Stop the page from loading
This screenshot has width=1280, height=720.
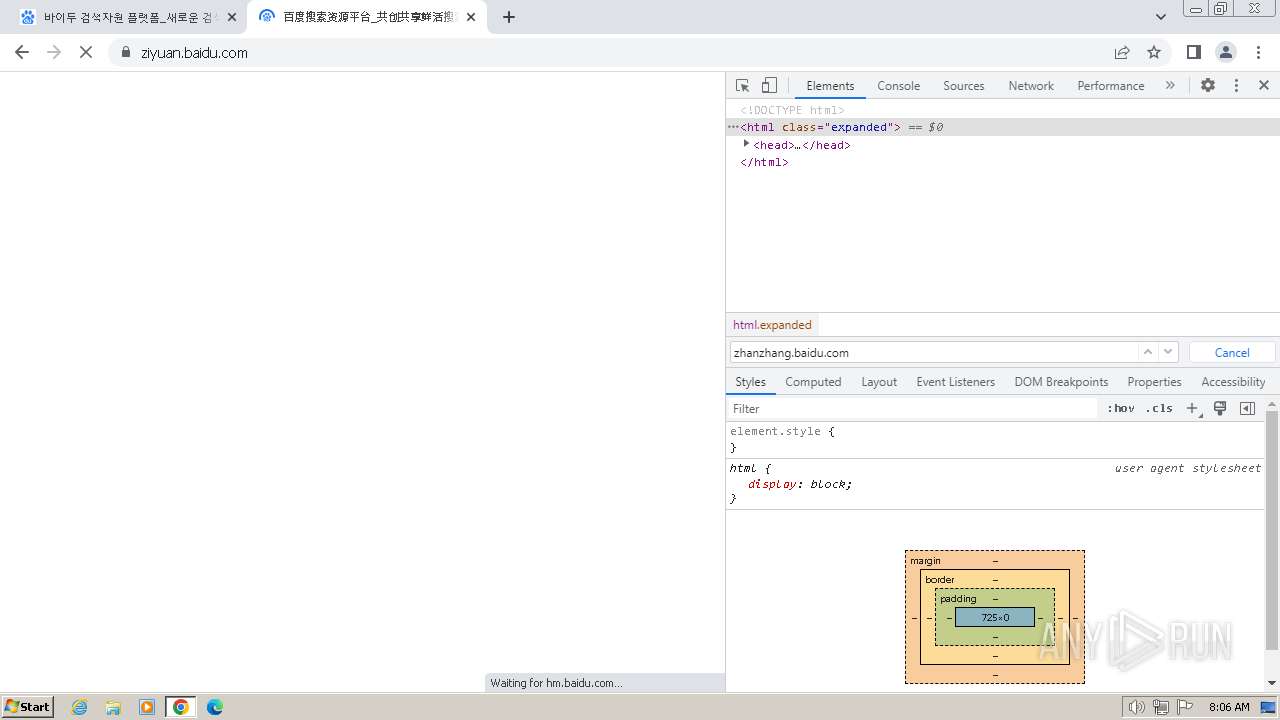pyautogui.click(x=86, y=52)
